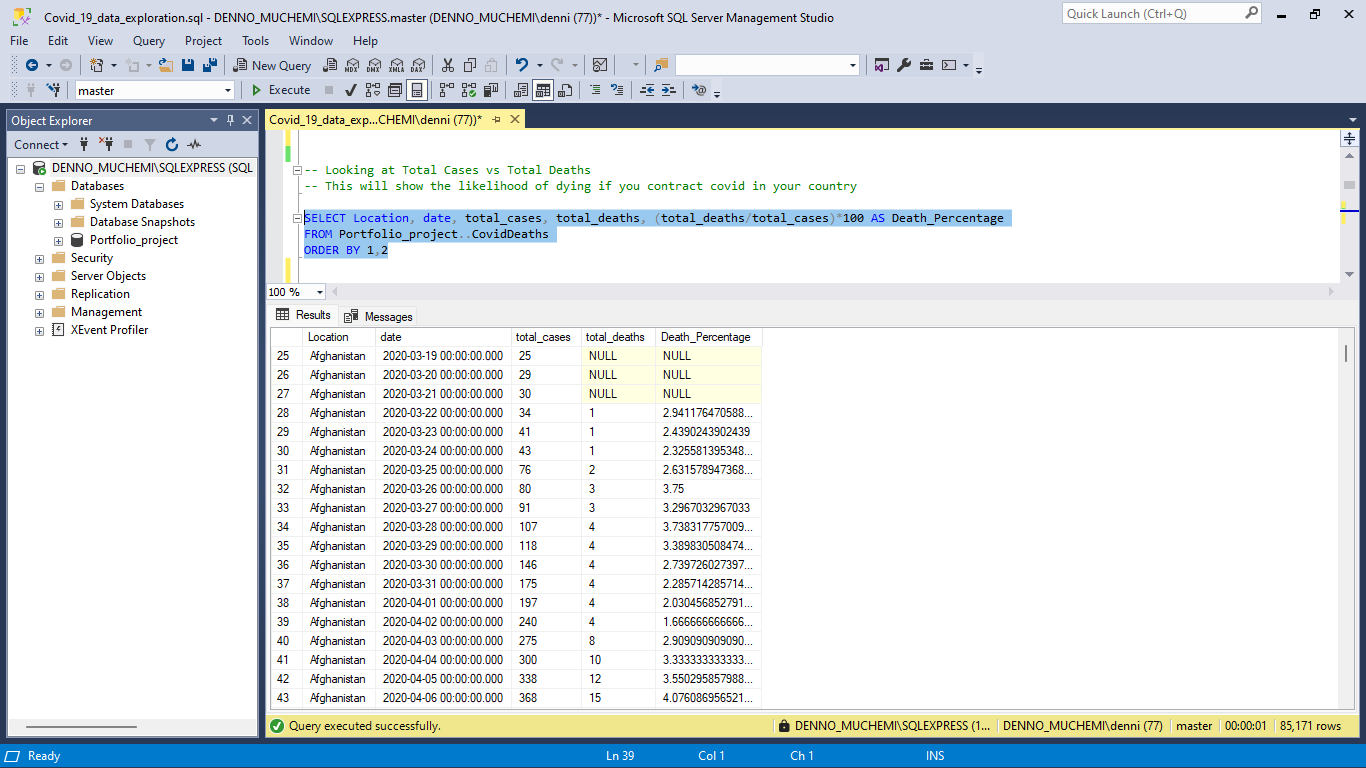Collapse the SELECT statement outline in editor
1366x768 pixels.
point(297,218)
